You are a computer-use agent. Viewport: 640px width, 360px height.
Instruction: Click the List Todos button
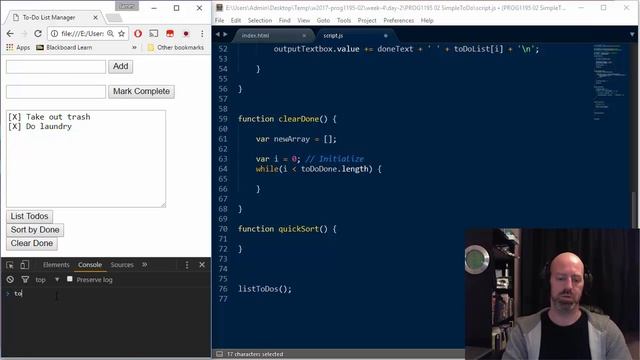click(29, 216)
